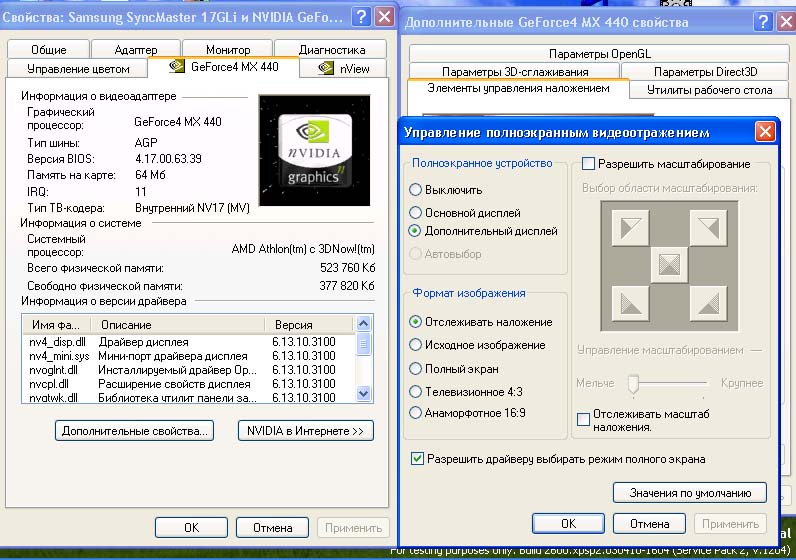Viewport: 796px width, 560px height.
Task: Select the Основной дисплей radio button
Action: click(x=415, y=213)
